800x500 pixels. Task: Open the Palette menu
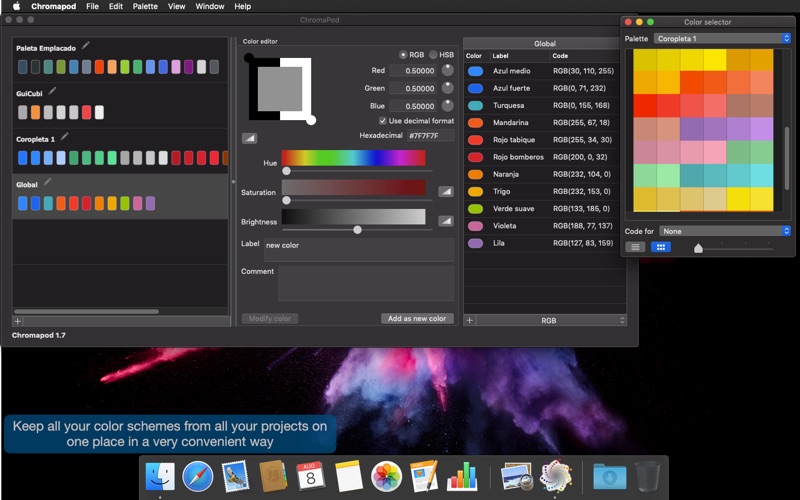tap(145, 6)
